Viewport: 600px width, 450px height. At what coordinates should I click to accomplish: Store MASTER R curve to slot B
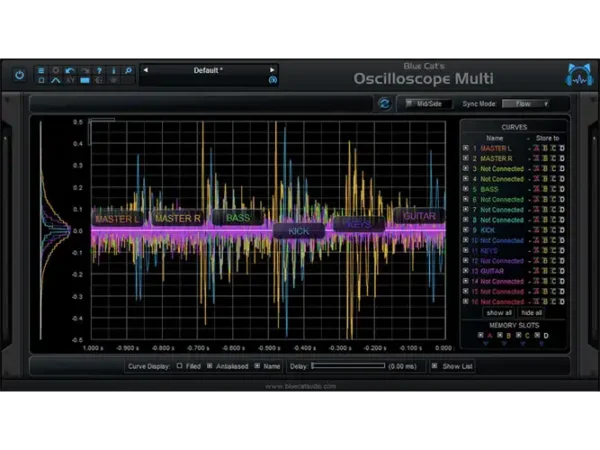click(545, 158)
